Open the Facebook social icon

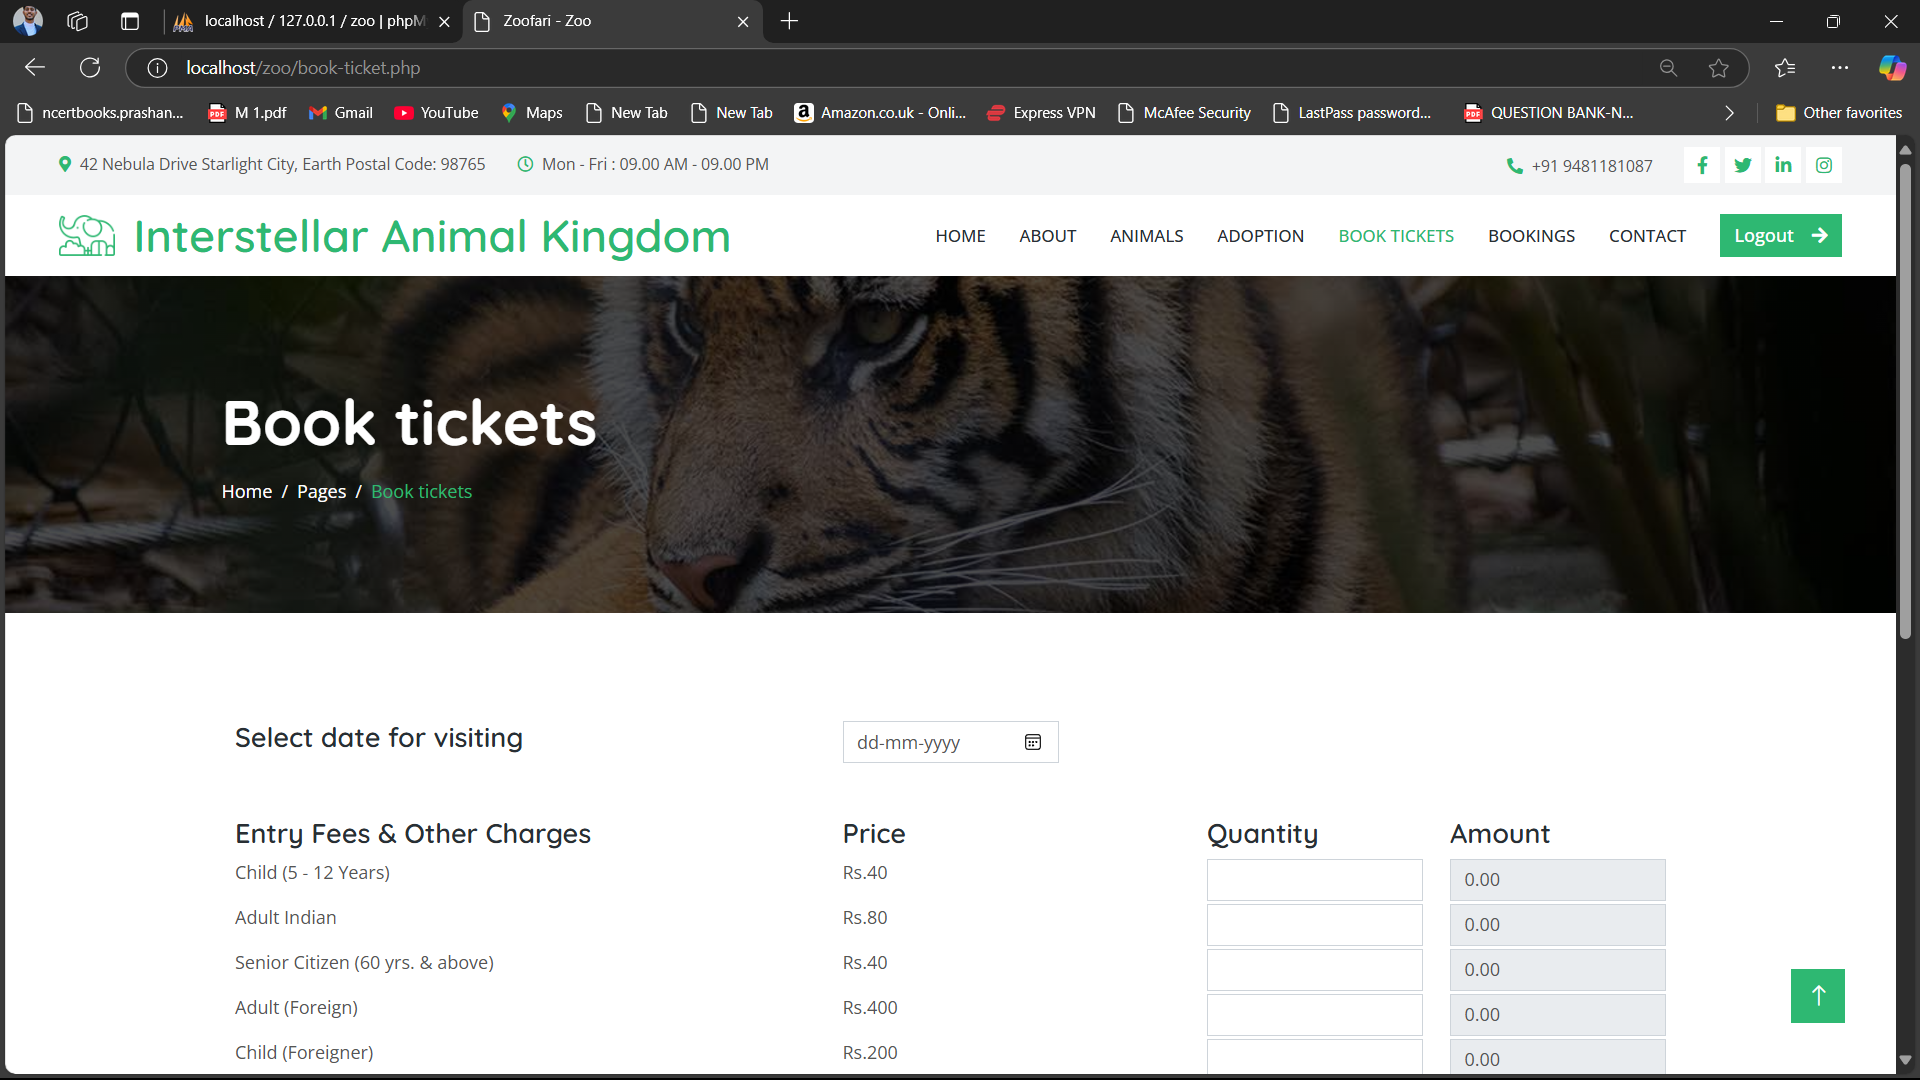1702,165
